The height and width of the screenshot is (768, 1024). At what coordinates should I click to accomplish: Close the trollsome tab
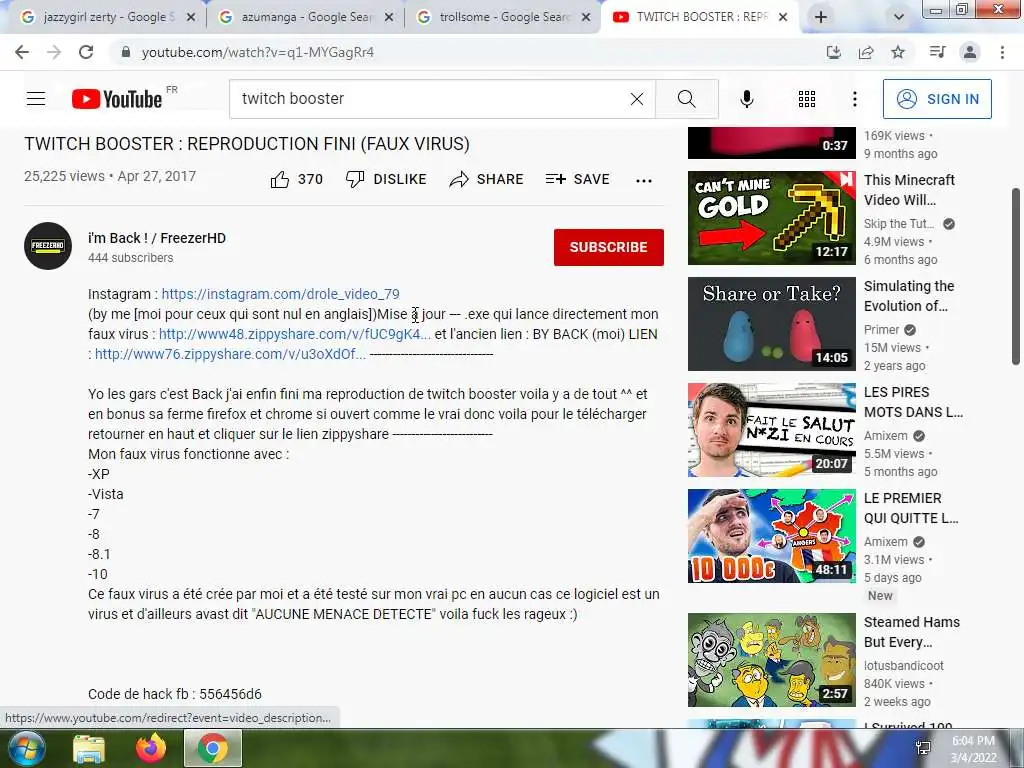click(586, 18)
